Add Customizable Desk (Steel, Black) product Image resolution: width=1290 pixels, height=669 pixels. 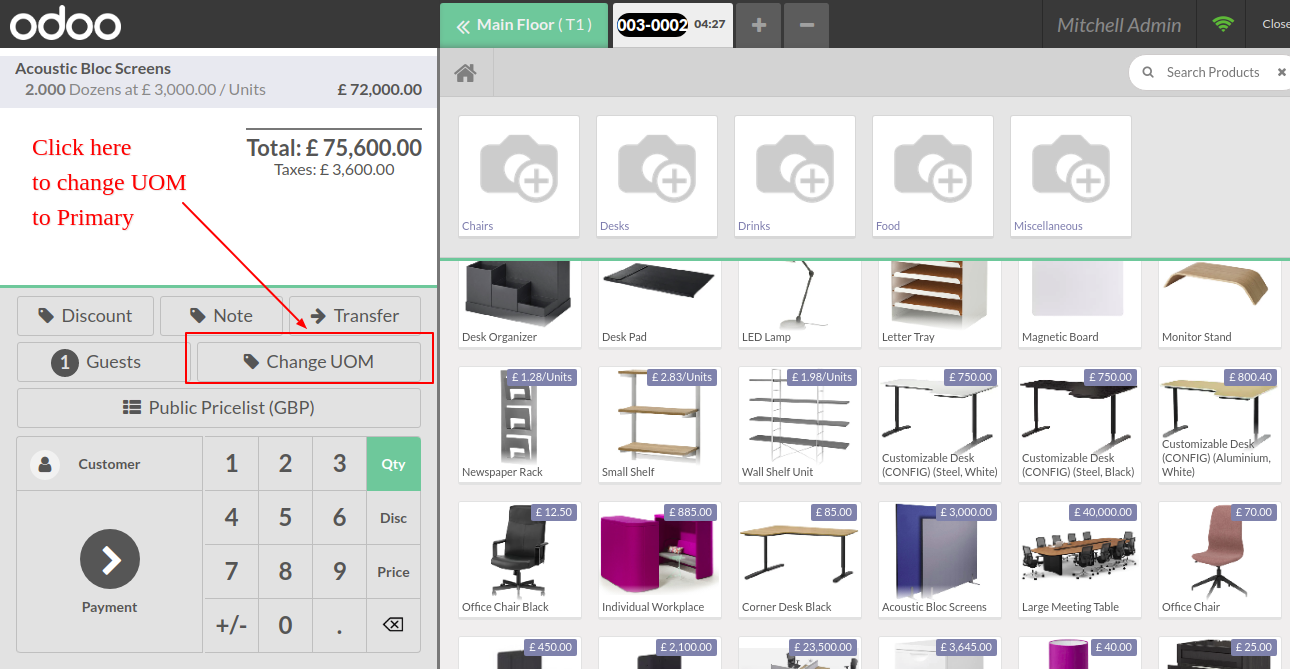1080,424
